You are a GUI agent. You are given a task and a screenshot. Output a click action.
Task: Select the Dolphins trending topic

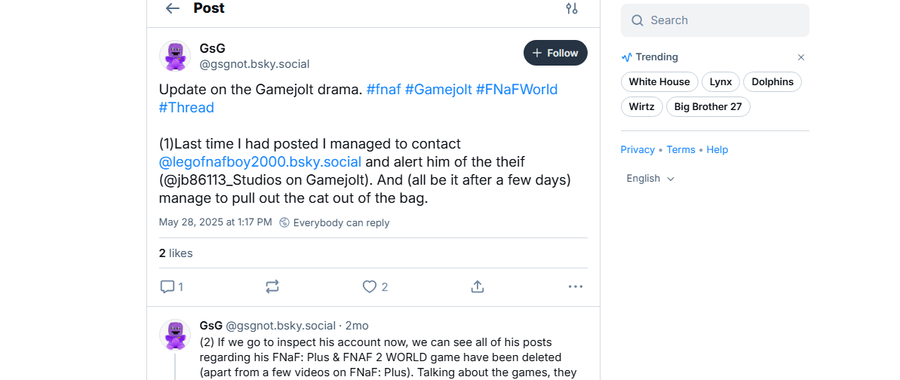click(x=772, y=82)
